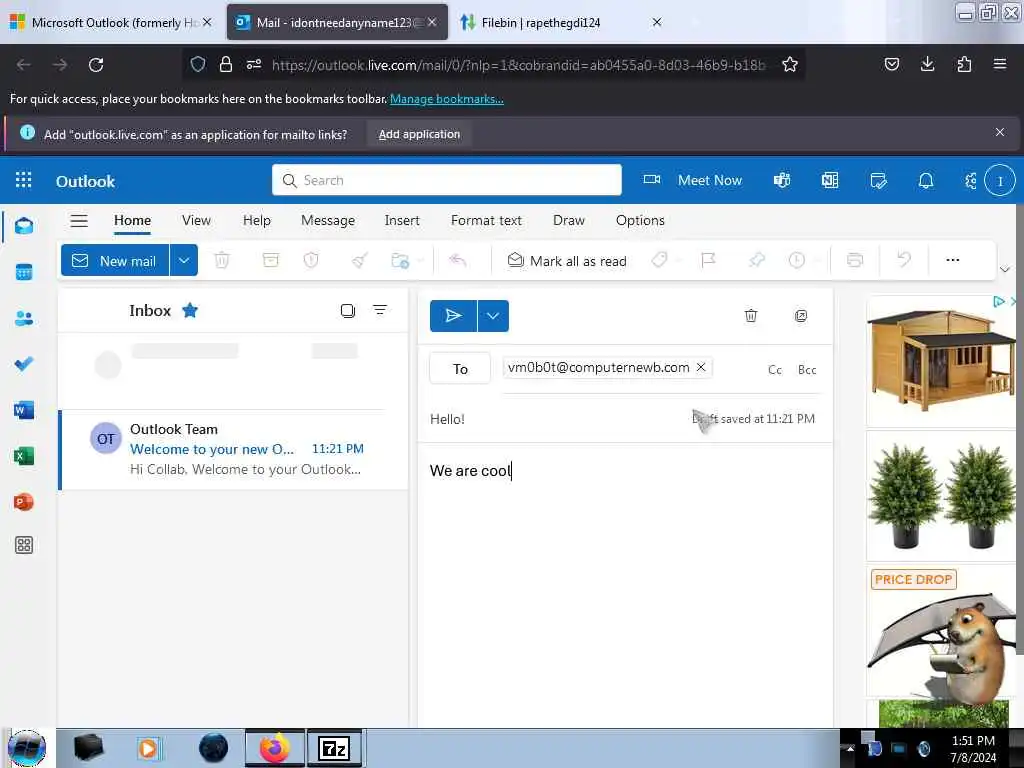This screenshot has height=768, width=1024.
Task: Launch Word from the left sidebar
Action: click(24, 410)
